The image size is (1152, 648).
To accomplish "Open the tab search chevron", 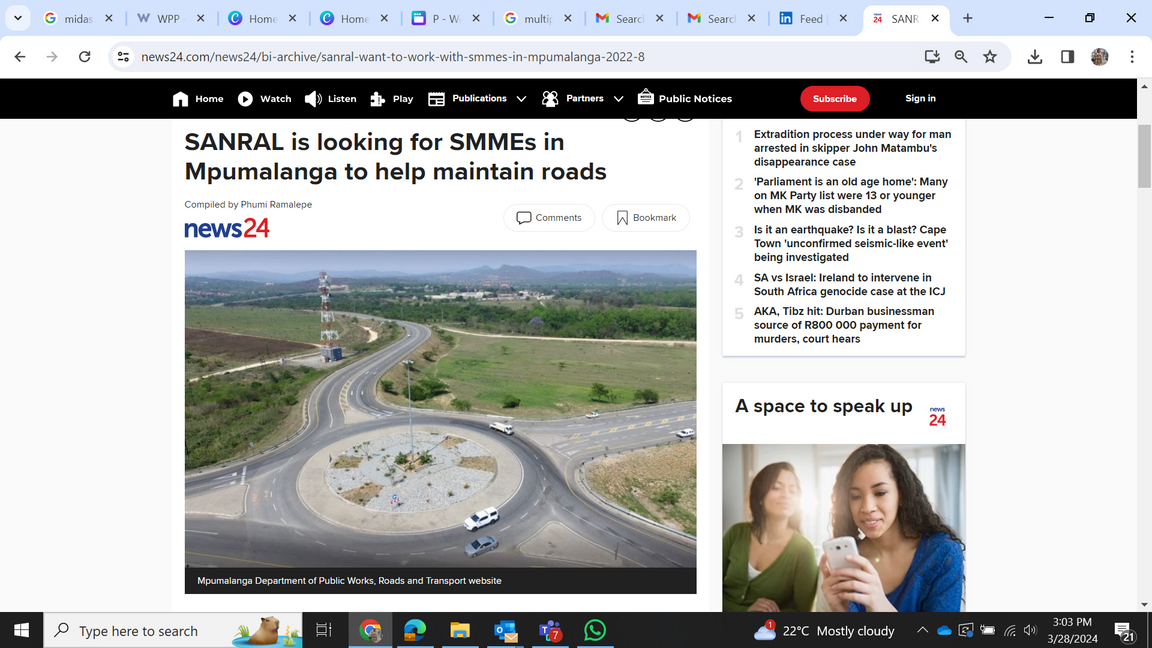I will coord(18,18).
